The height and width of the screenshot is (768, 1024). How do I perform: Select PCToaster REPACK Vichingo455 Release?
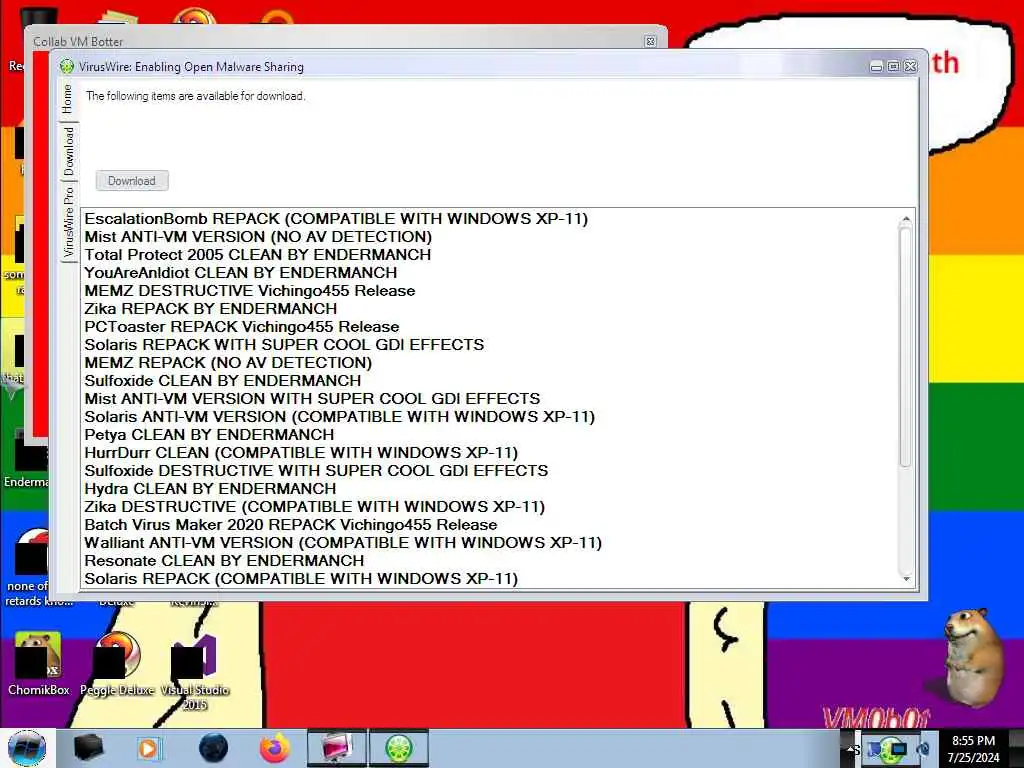(x=242, y=327)
